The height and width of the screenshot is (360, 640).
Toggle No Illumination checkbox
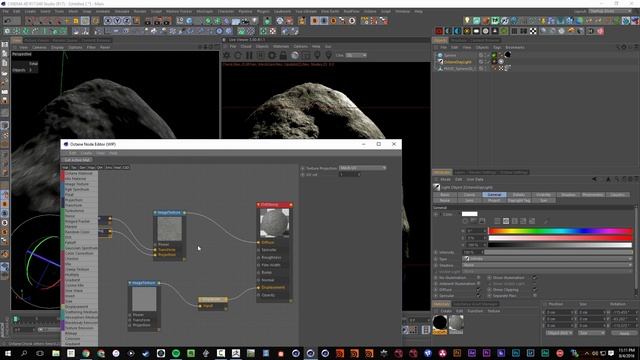pyautogui.click(x=478, y=278)
